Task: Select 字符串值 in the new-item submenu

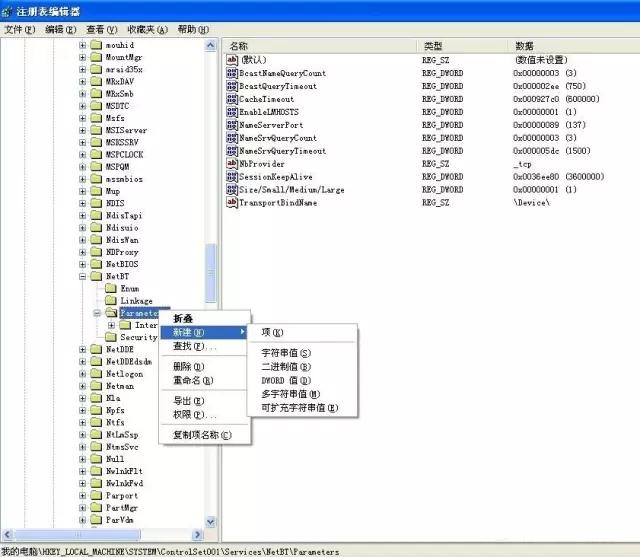Action: coord(286,353)
